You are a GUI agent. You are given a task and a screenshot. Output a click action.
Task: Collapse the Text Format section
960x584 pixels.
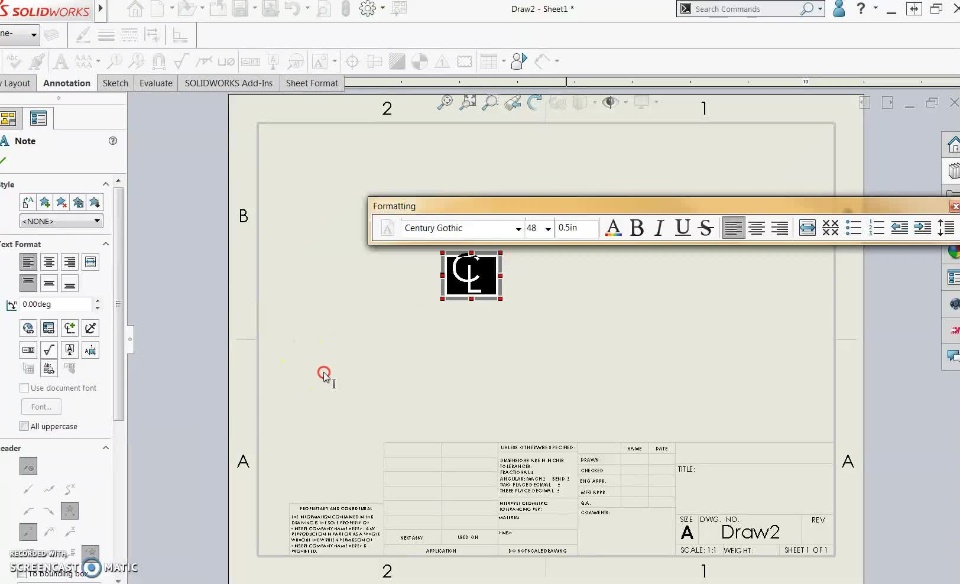tap(105, 244)
